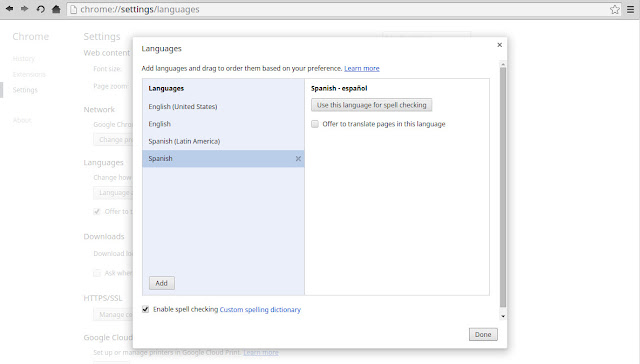640x364 pixels.
Task: Click the dialog scrollbar down arrow
Action: click(503, 316)
